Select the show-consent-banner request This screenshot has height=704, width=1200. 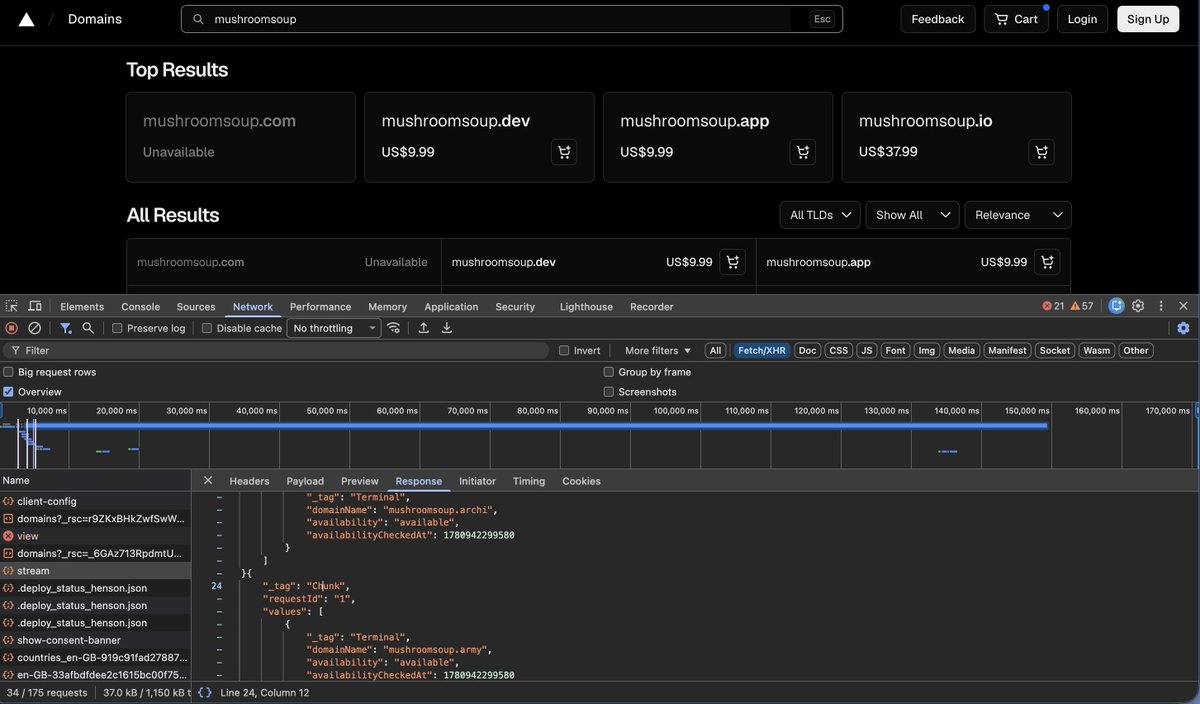[95, 640]
